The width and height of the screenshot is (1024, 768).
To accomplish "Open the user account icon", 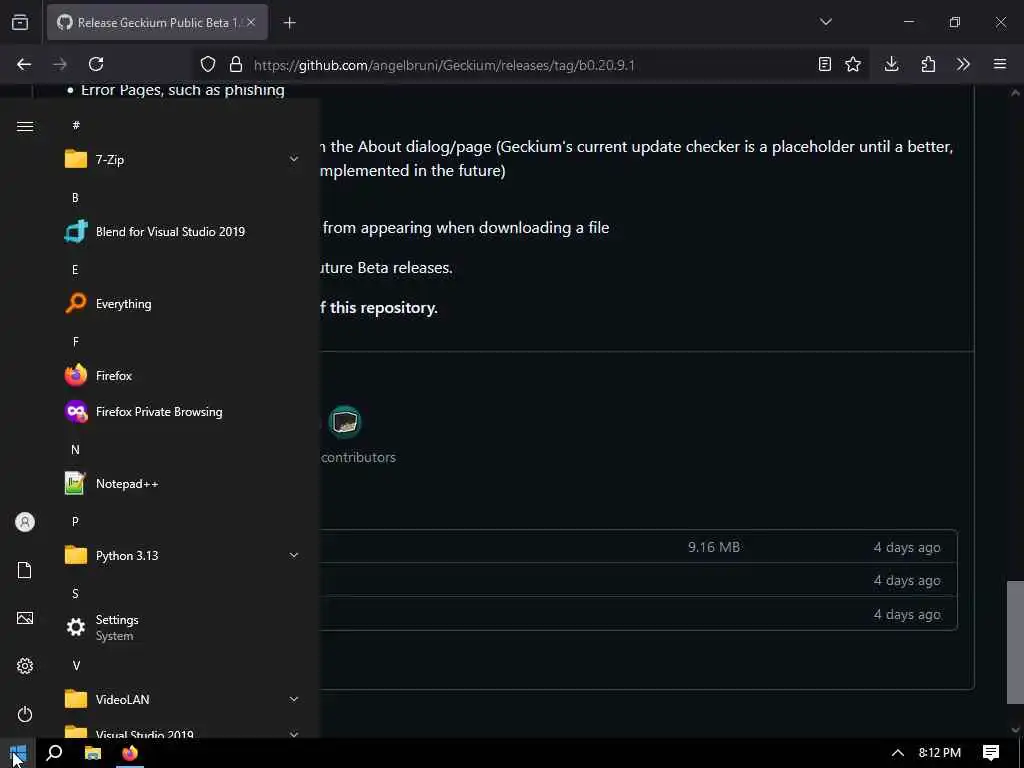I will point(25,522).
